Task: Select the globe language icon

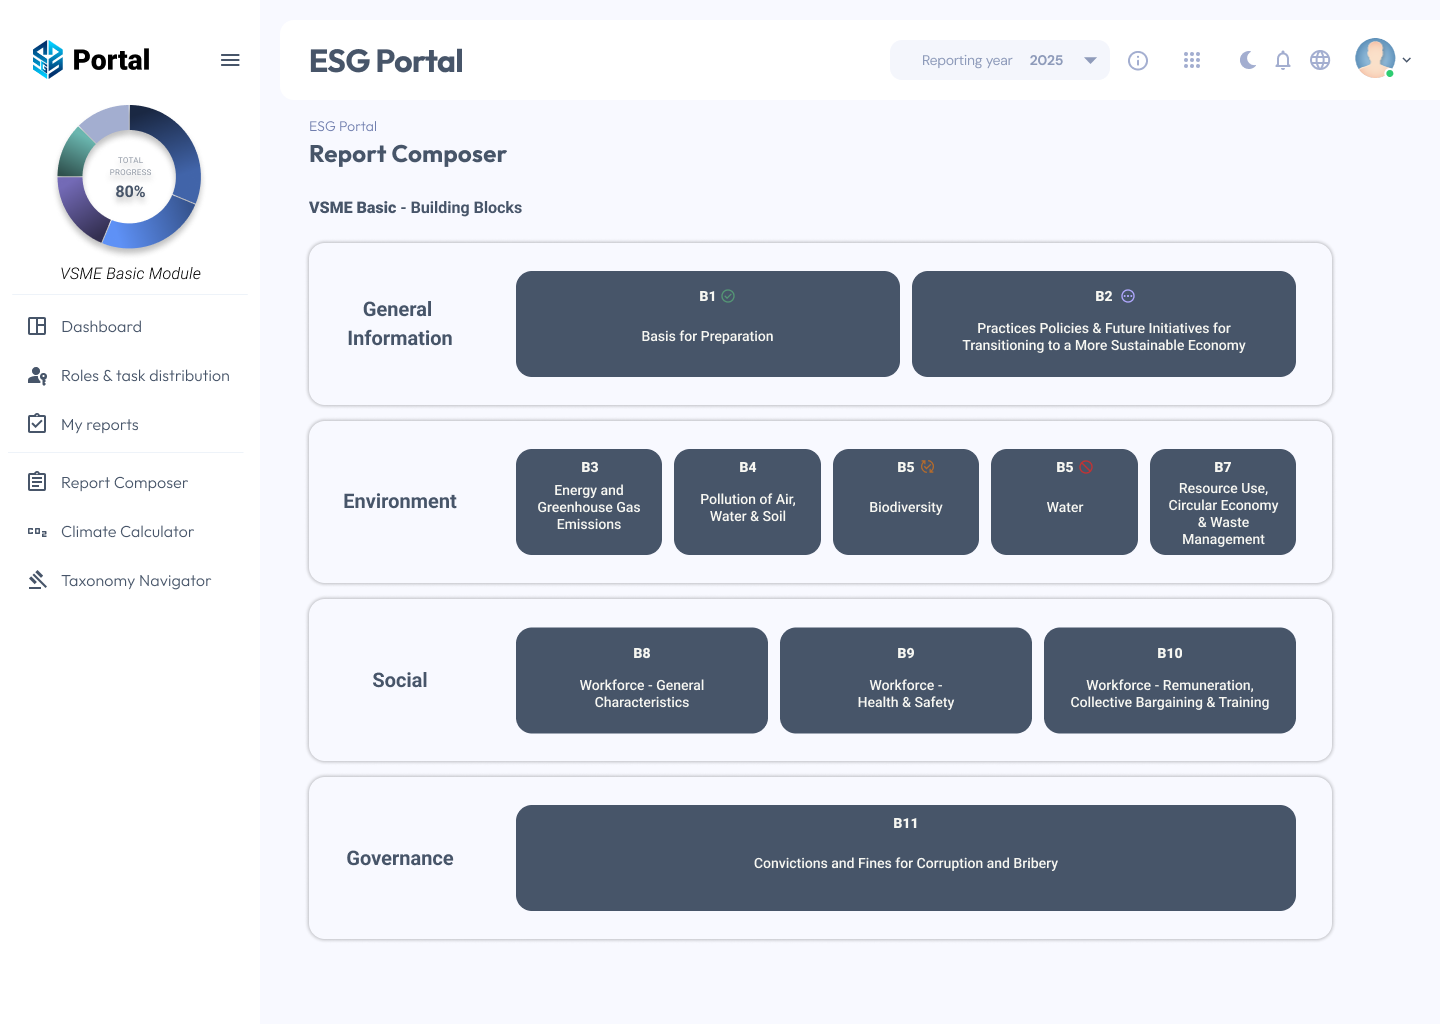Action: click(1320, 60)
